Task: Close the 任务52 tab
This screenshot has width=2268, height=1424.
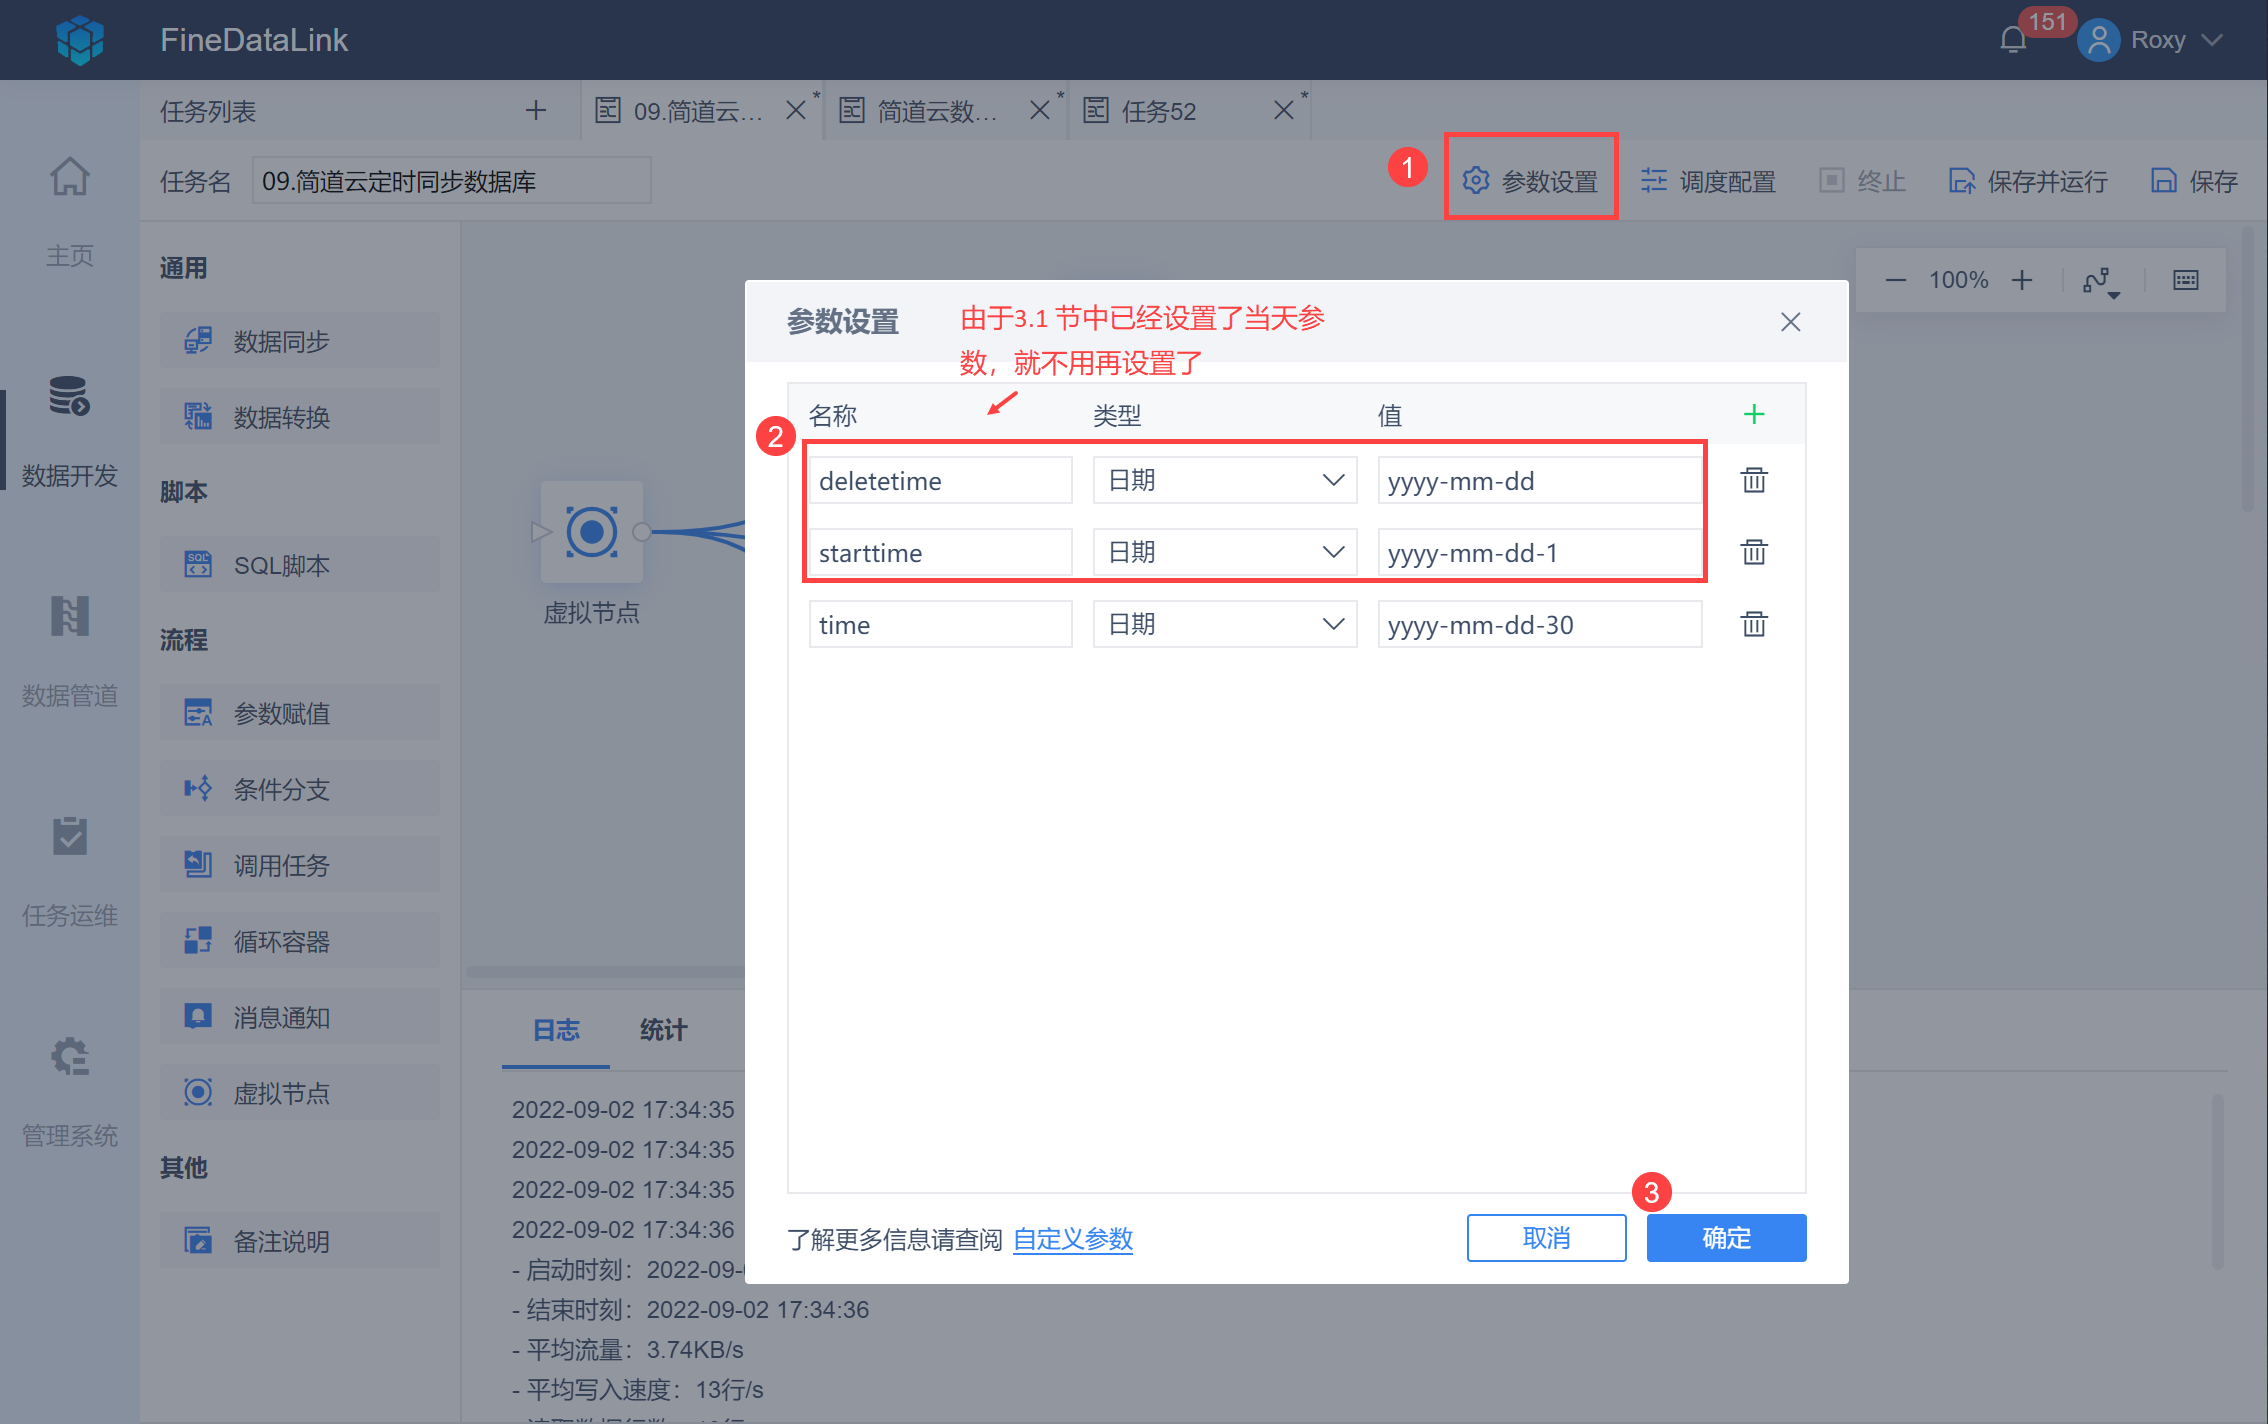Action: 1284,110
